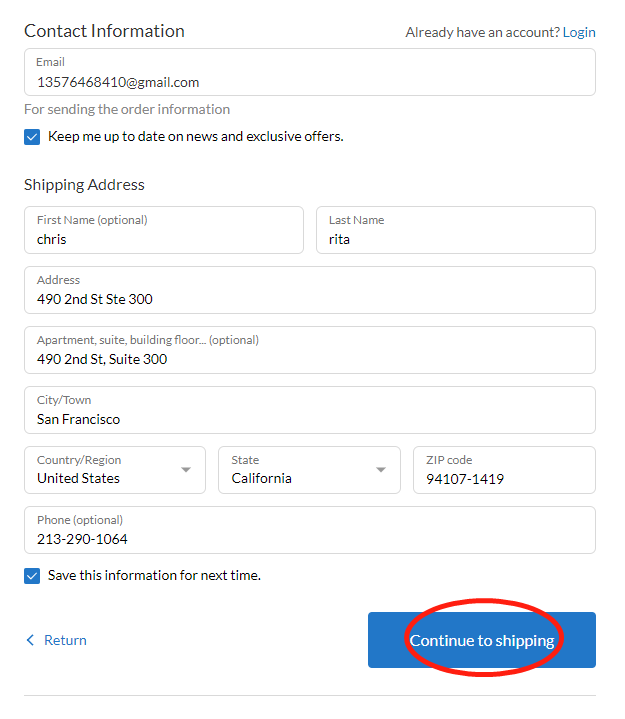
Task: Focus the Email input field
Action: pos(310,72)
